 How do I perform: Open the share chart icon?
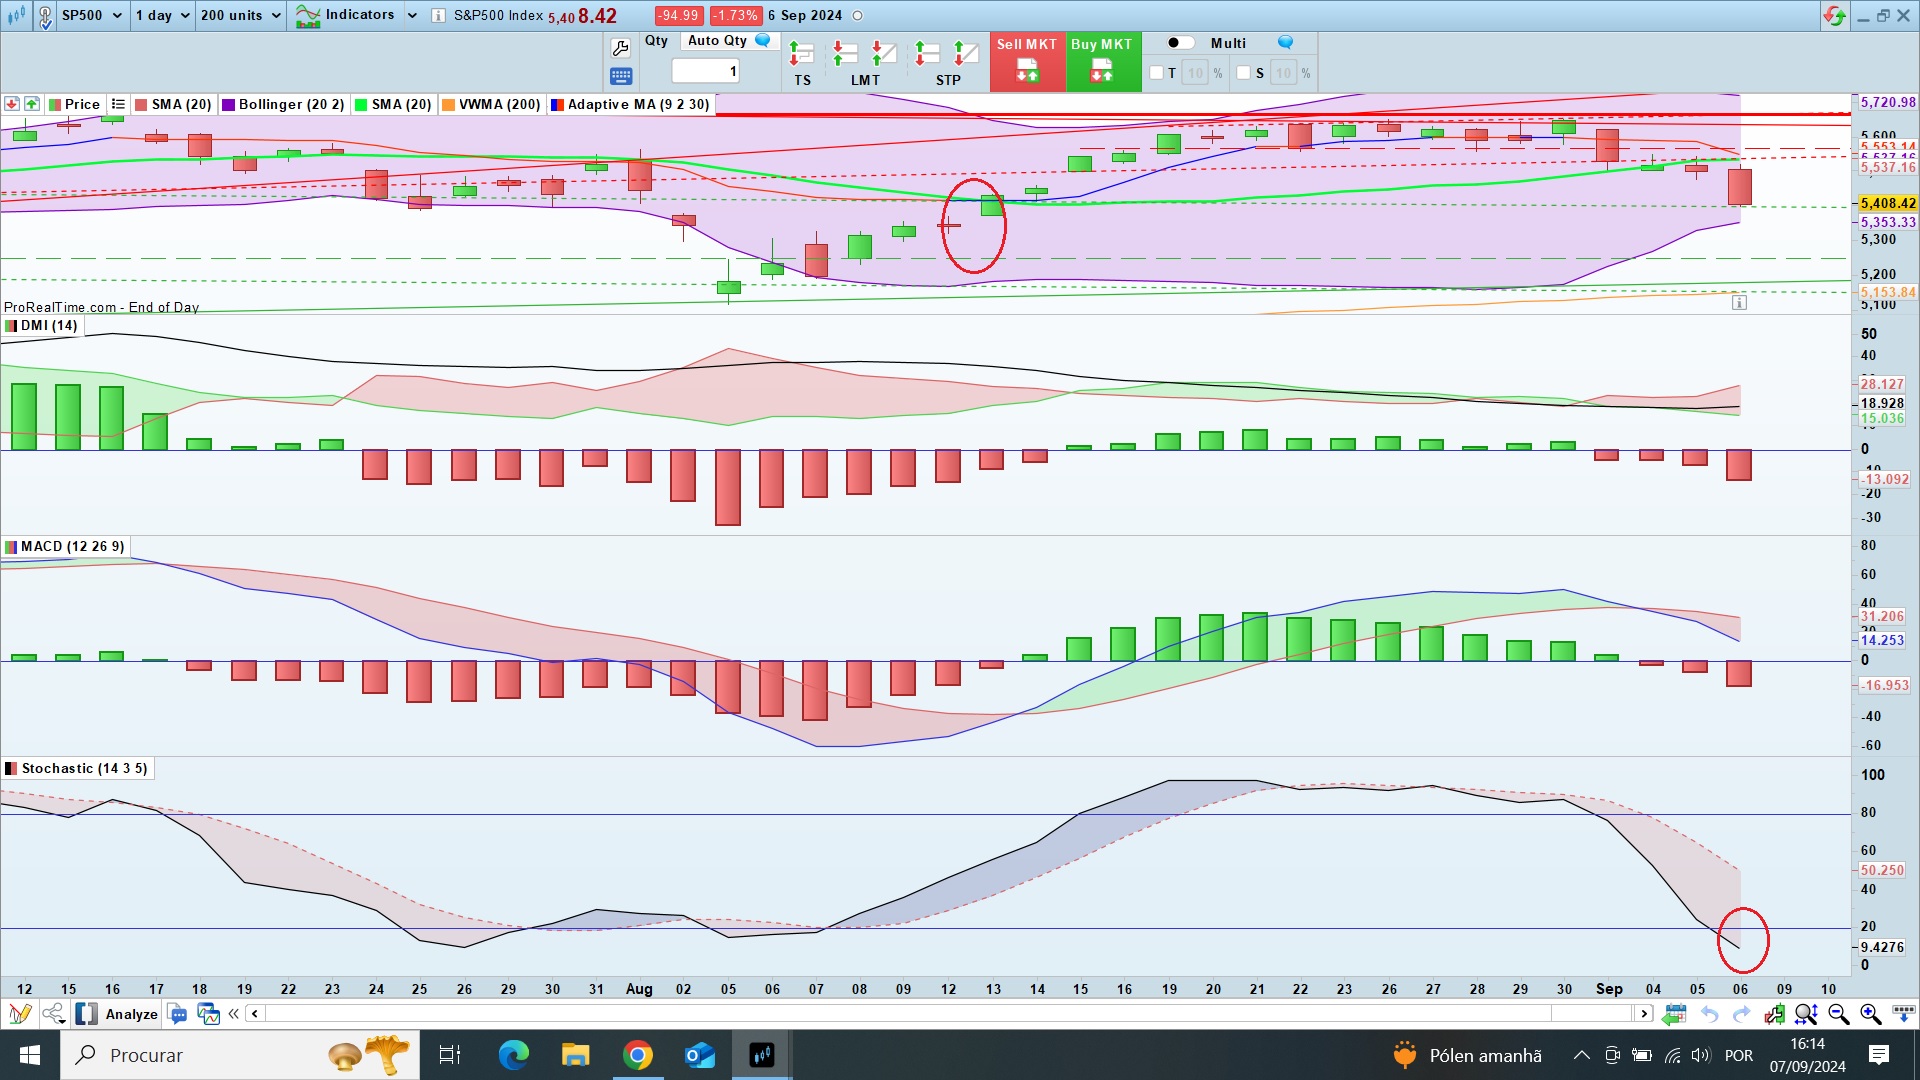53,1014
